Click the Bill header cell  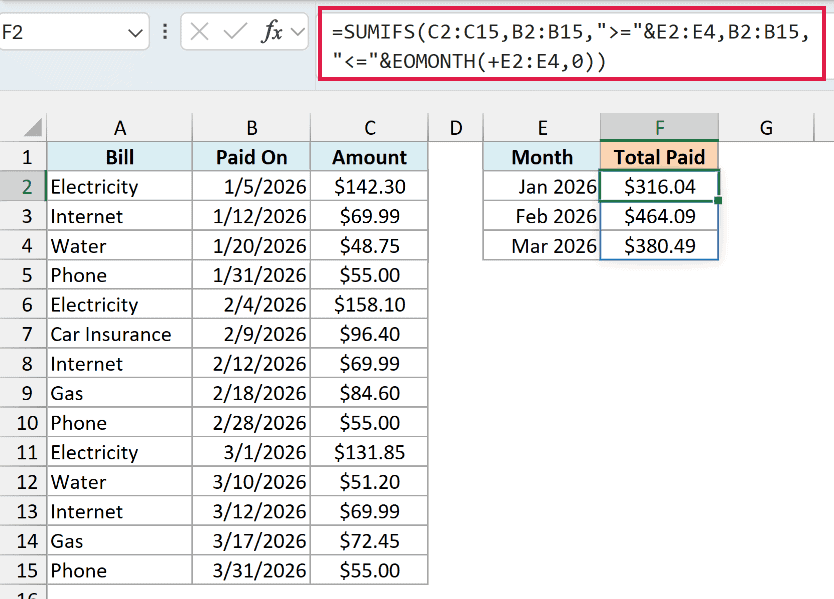[x=120, y=156]
